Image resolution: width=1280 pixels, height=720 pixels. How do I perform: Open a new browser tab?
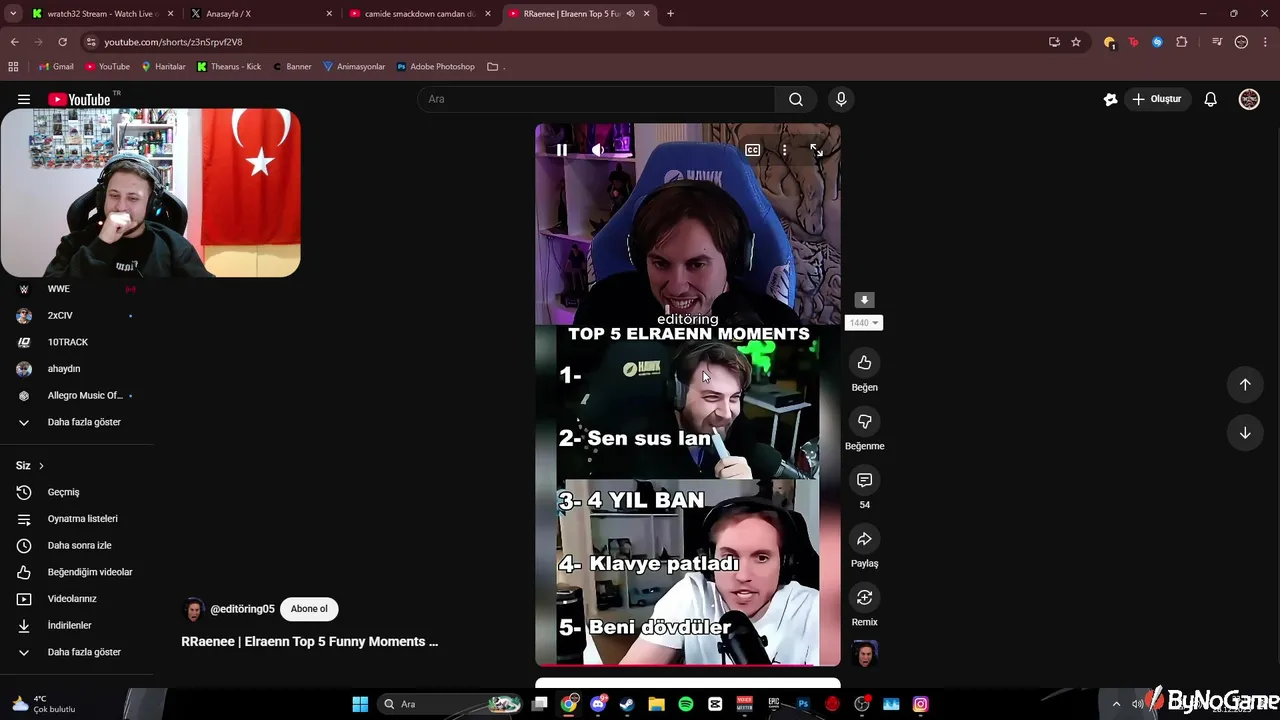[670, 14]
